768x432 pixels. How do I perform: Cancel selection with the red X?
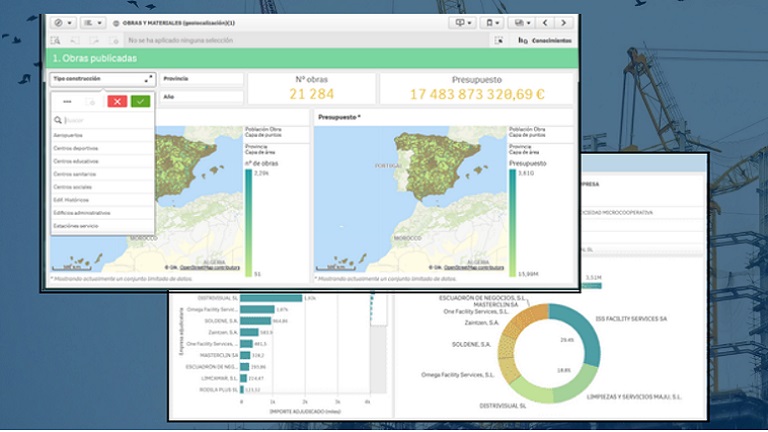click(x=117, y=101)
